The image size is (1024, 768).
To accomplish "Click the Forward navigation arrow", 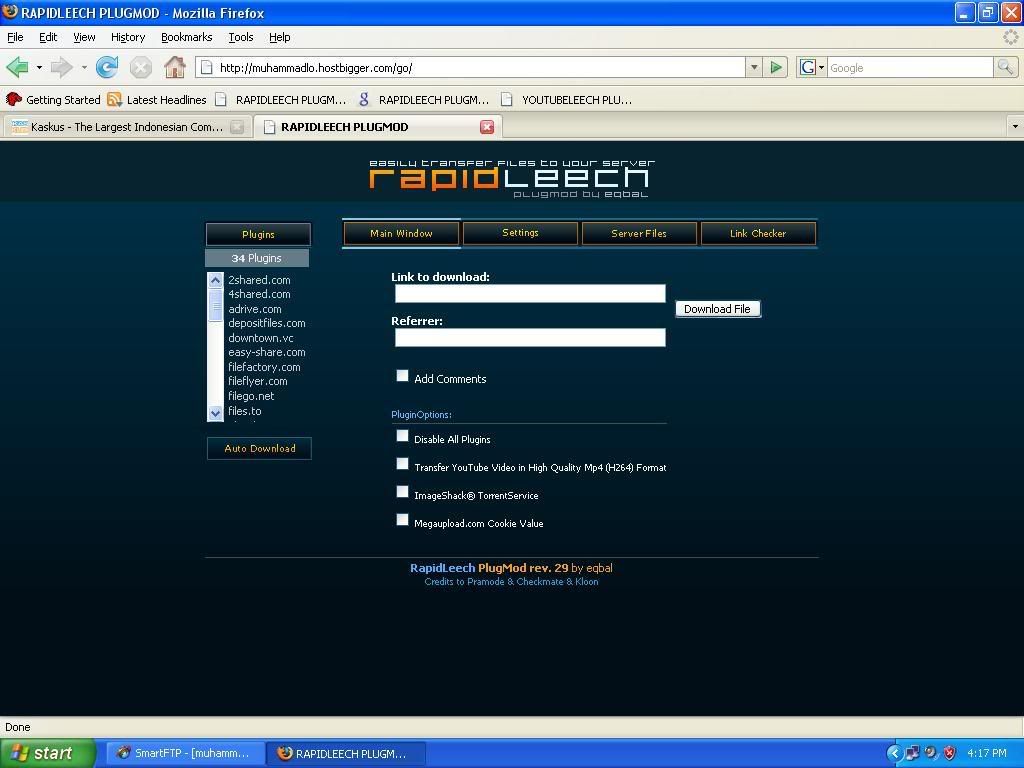I will (62, 67).
